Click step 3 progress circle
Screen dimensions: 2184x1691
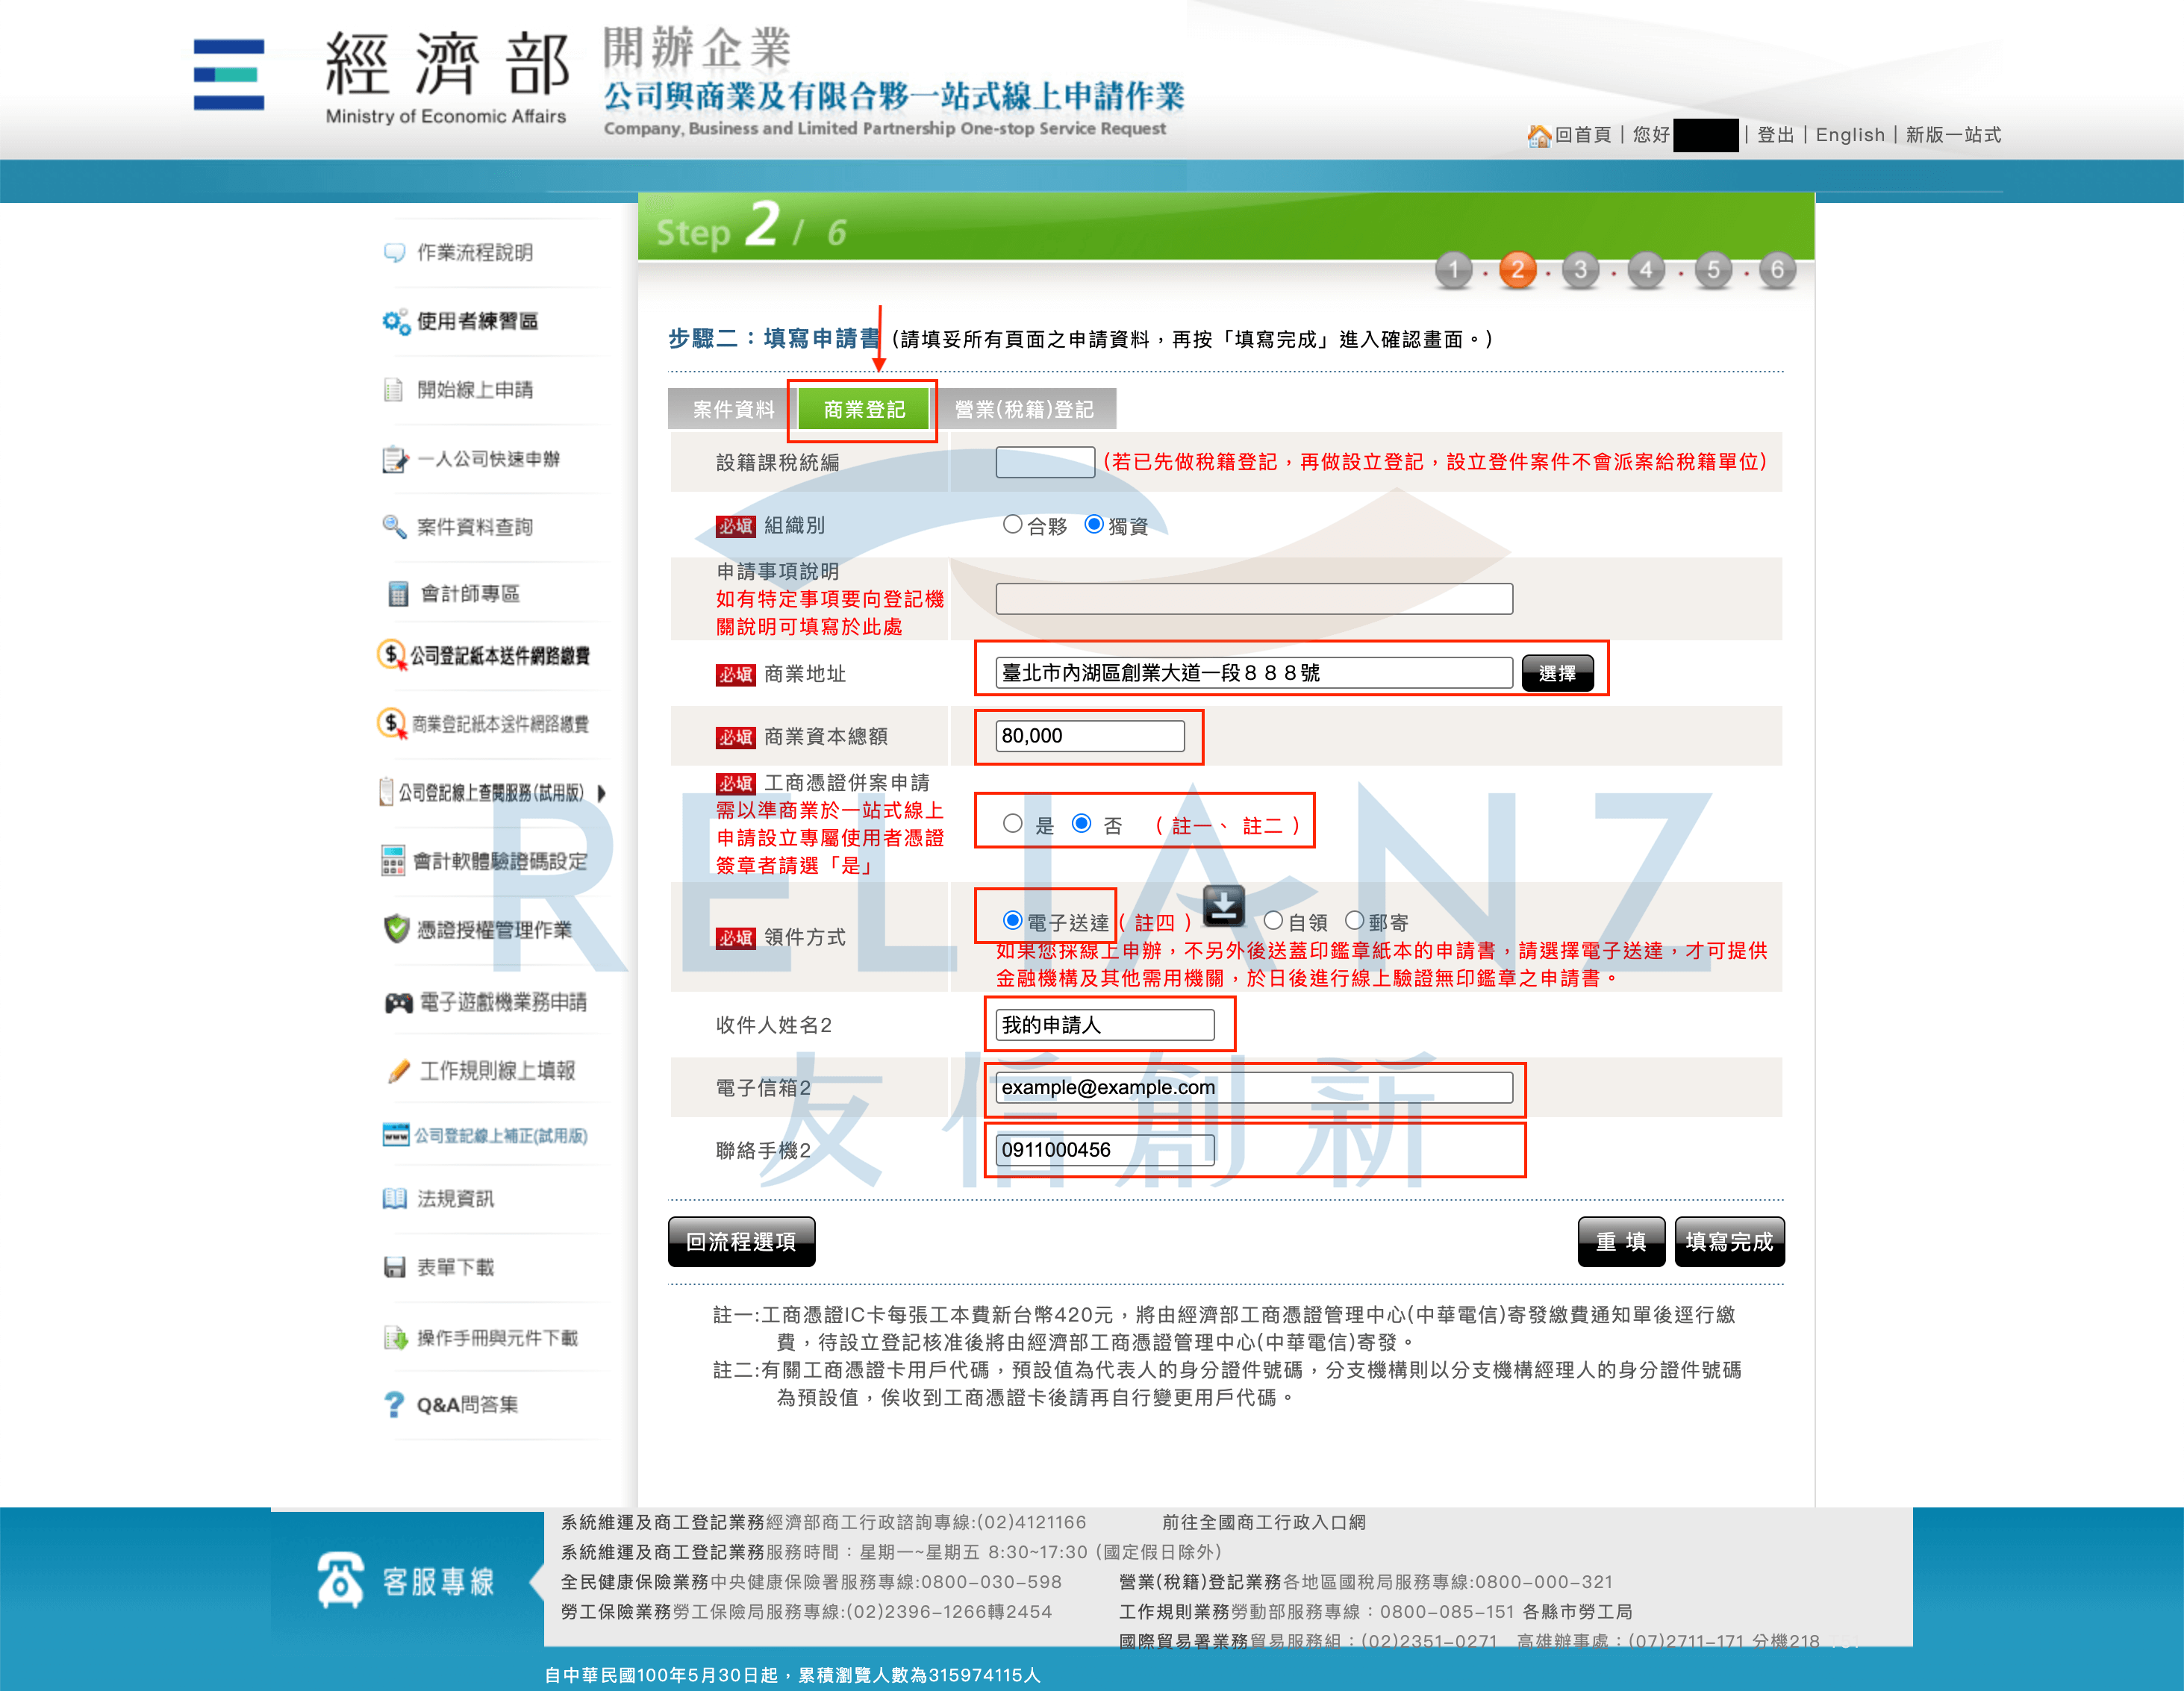point(1581,270)
